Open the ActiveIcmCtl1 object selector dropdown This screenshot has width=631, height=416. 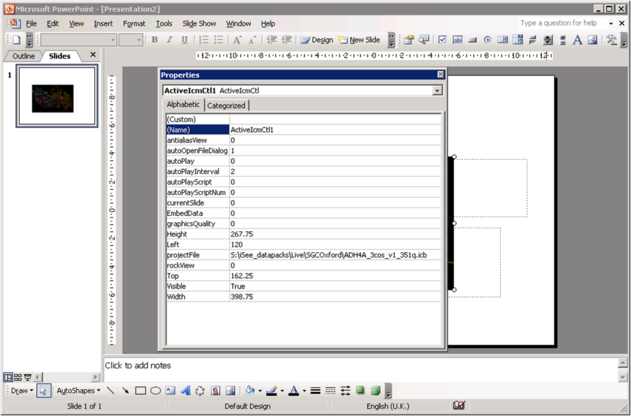coord(437,90)
